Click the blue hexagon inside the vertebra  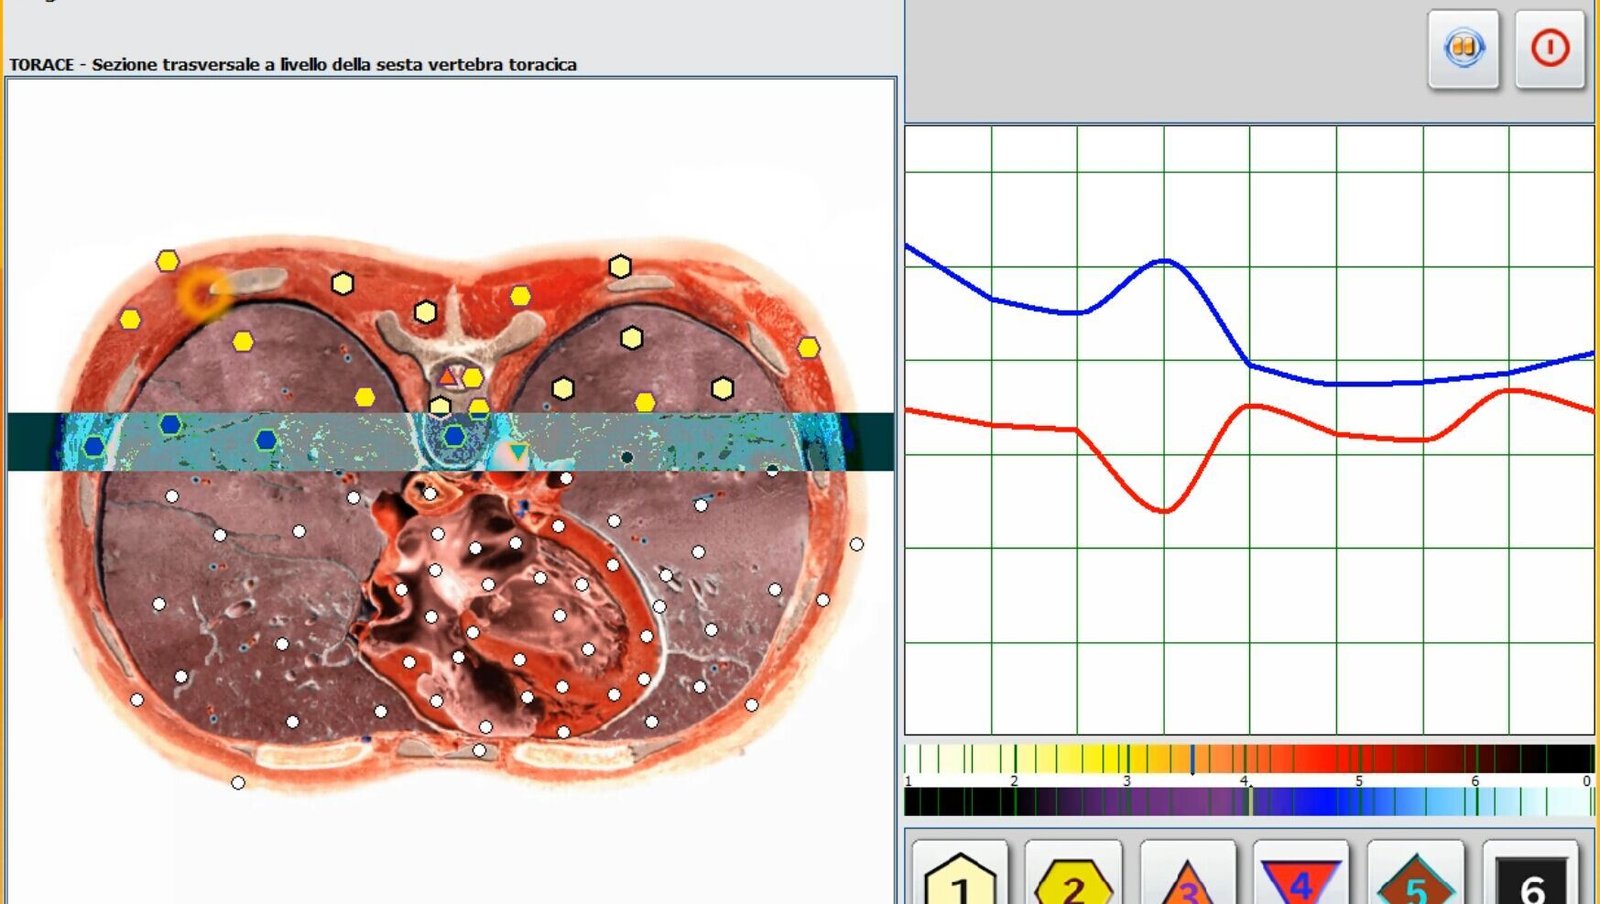coord(454,436)
